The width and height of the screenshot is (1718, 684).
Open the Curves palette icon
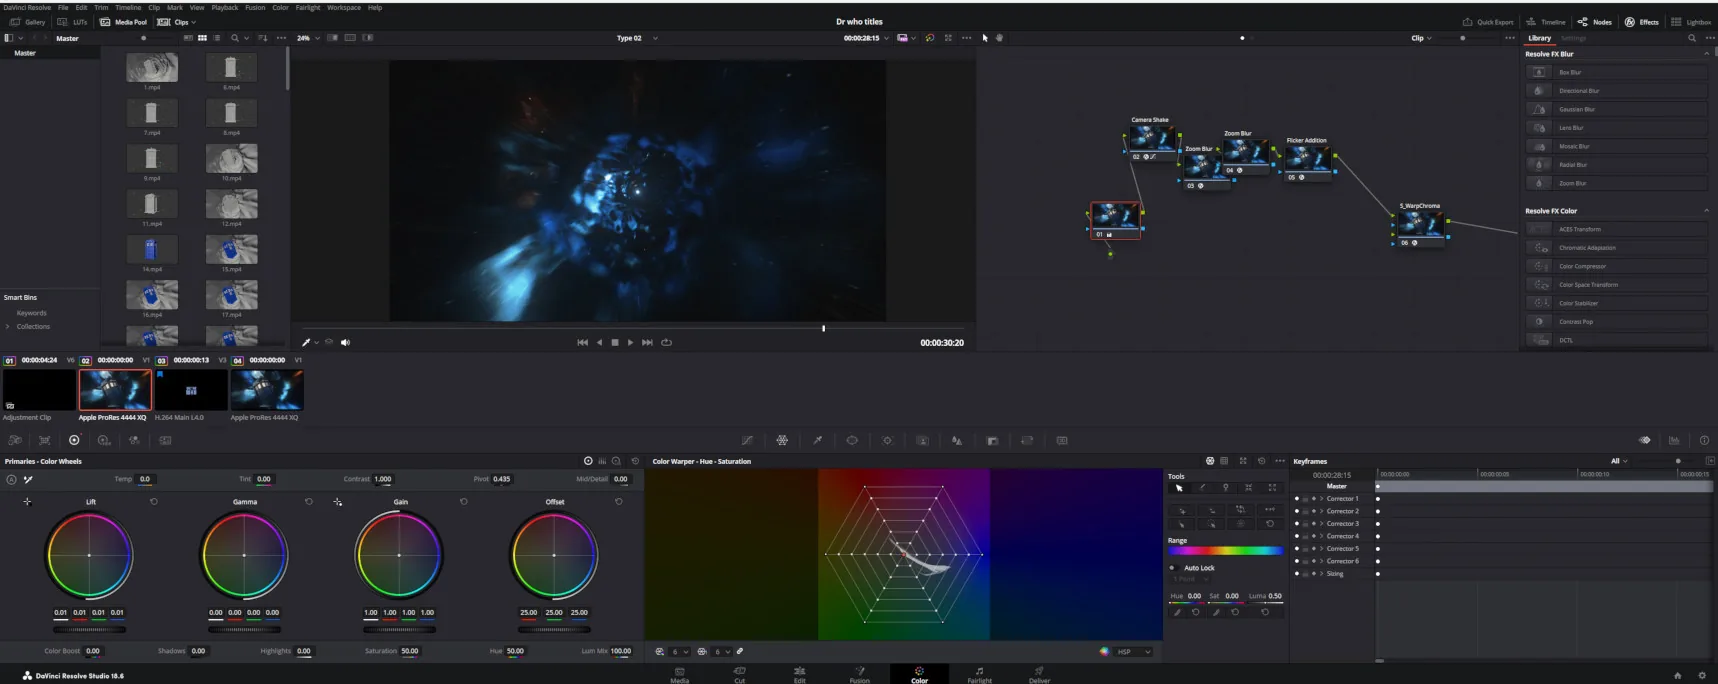tap(747, 440)
